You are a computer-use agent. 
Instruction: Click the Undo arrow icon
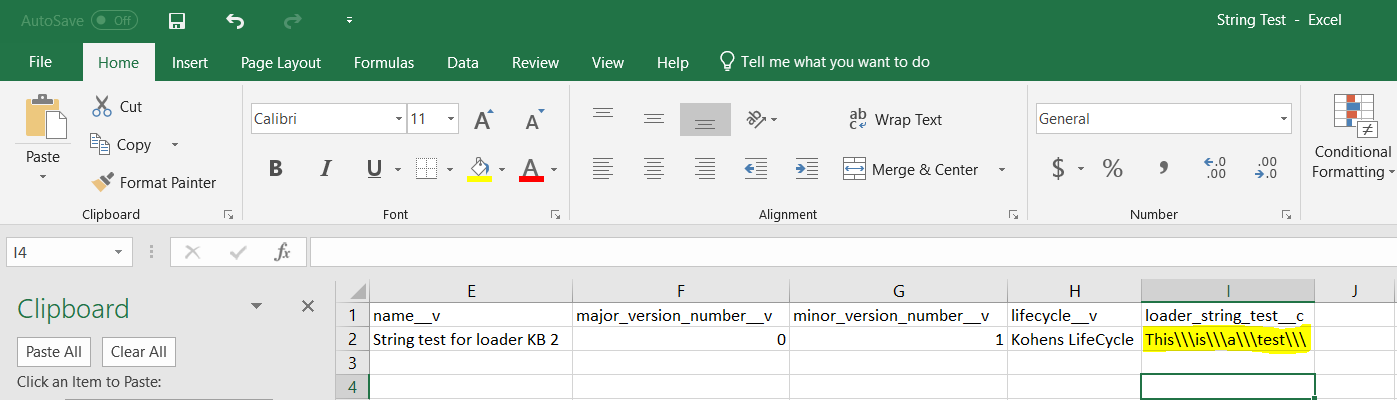pos(235,21)
